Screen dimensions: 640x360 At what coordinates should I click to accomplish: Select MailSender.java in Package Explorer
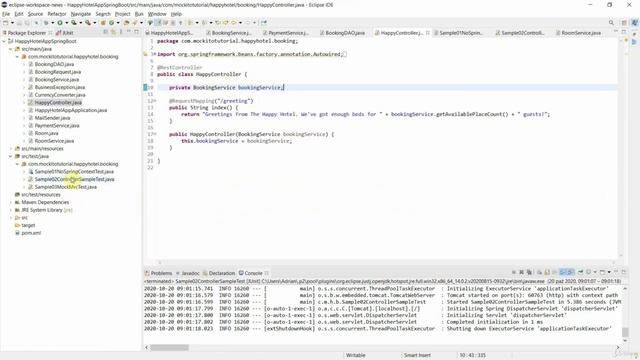point(52,118)
